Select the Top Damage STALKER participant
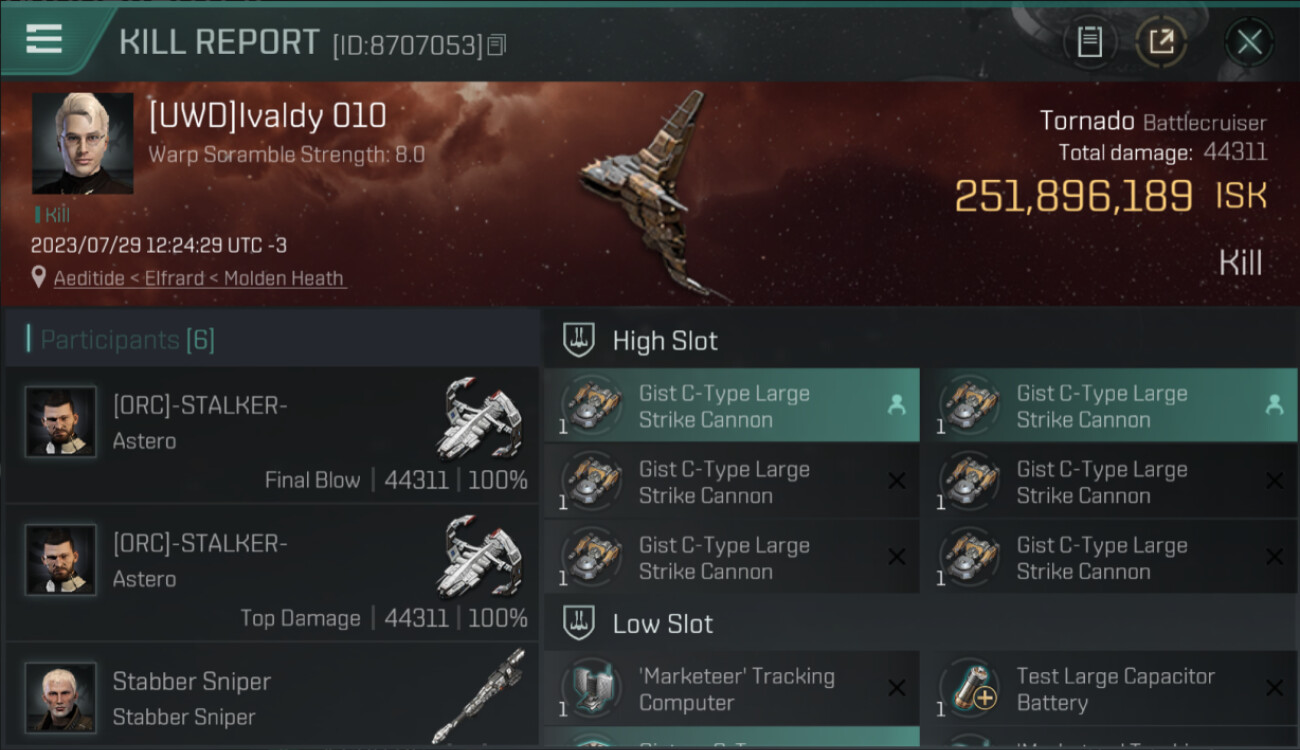Image resolution: width=1300 pixels, height=750 pixels. 272,572
